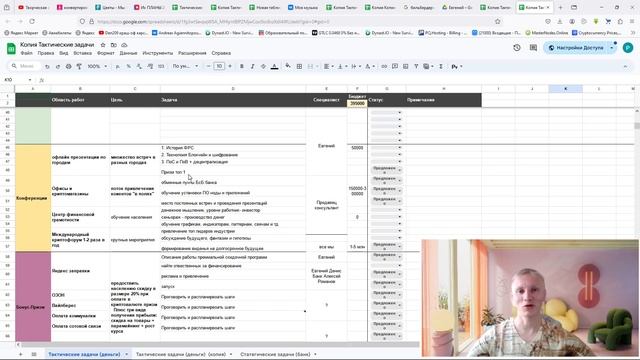Open the Файл menu

click(27, 53)
